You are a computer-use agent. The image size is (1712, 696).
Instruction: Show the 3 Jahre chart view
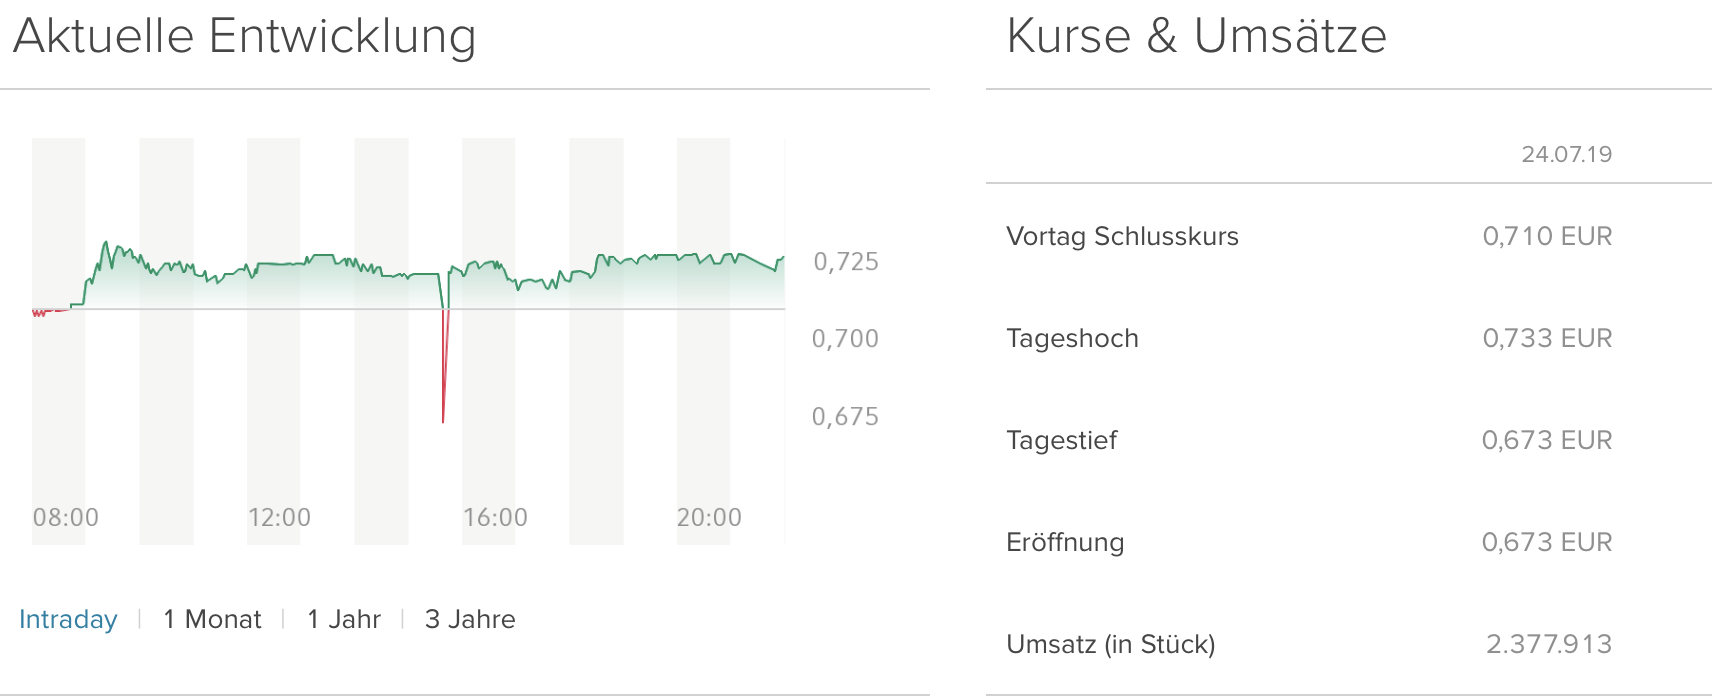[470, 619]
